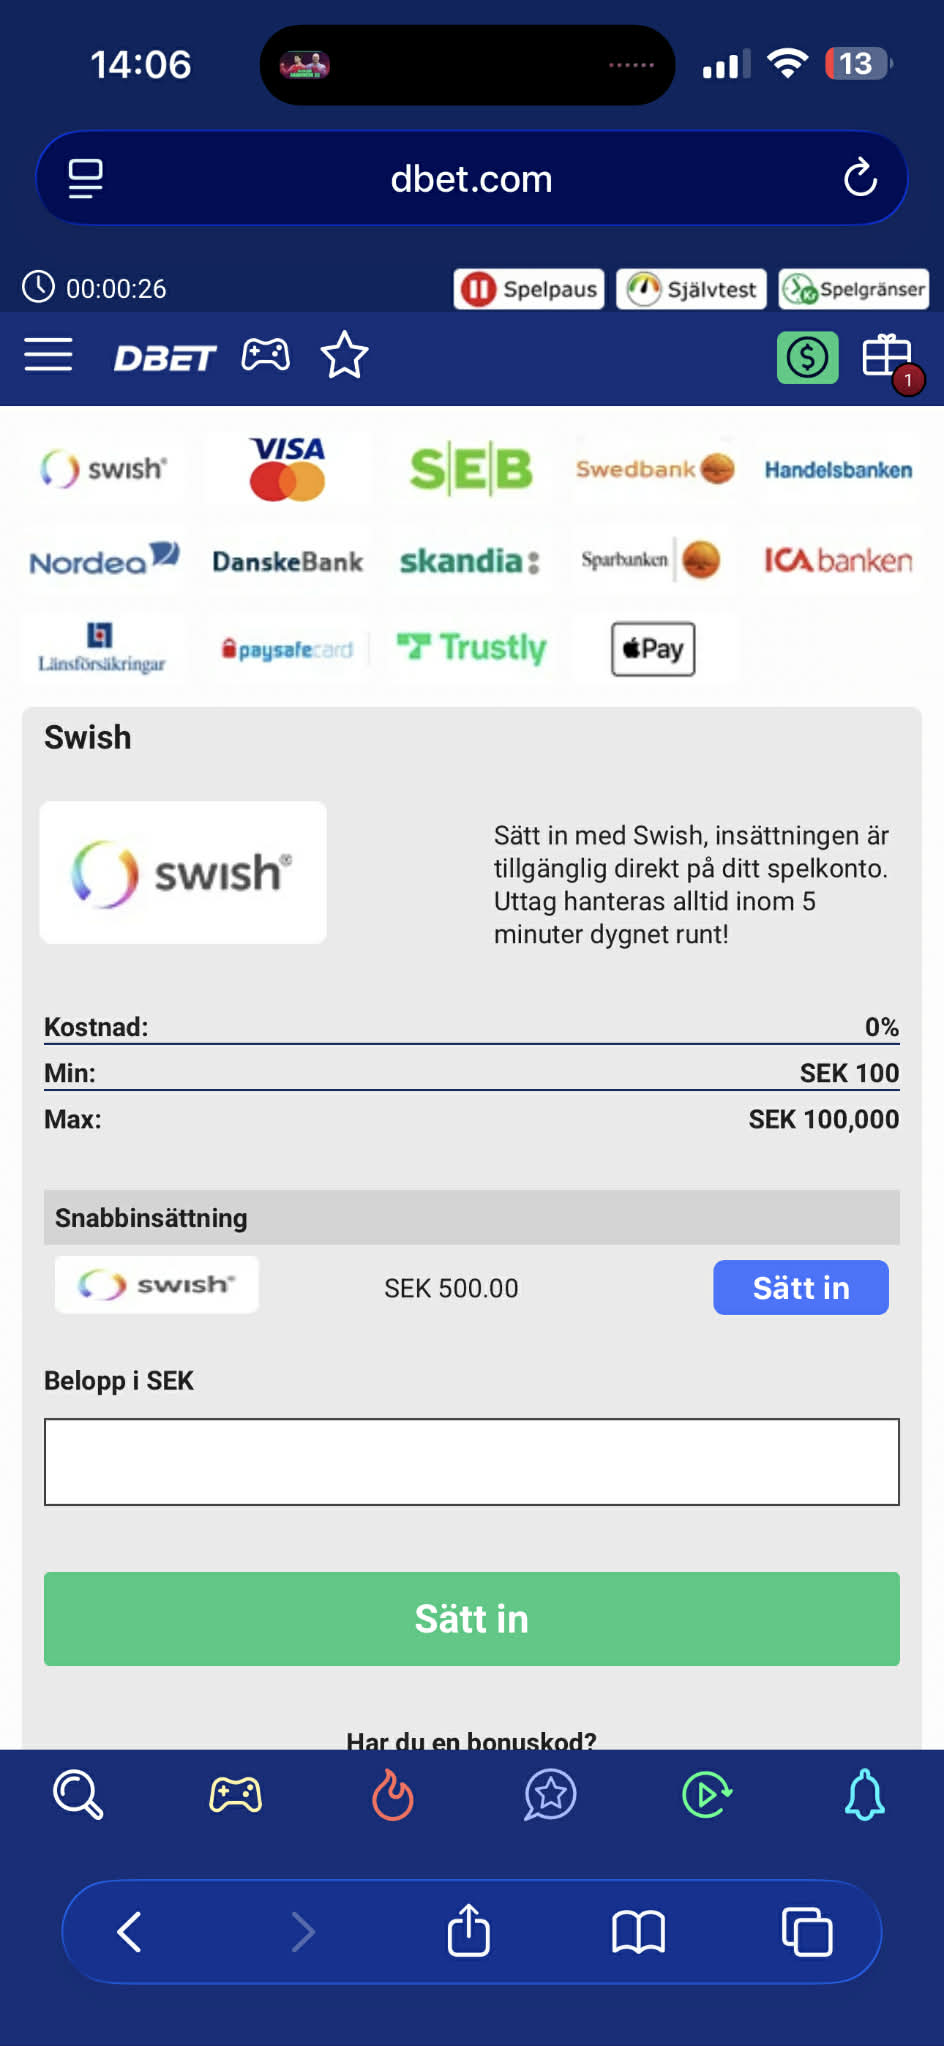Open the Spelpaus button
944x2046 pixels.
coord(529,289)
